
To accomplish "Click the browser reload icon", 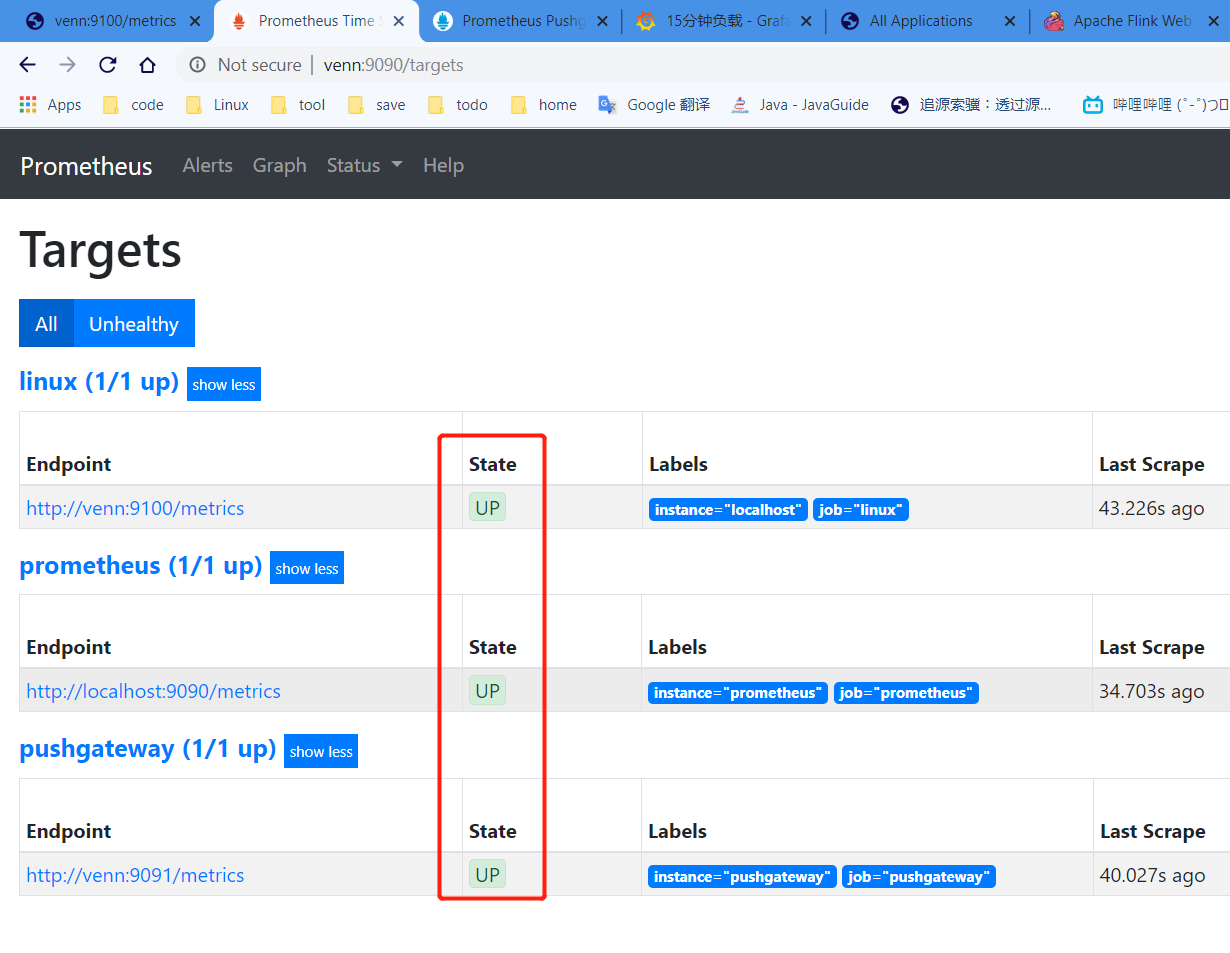I will 107,65.
